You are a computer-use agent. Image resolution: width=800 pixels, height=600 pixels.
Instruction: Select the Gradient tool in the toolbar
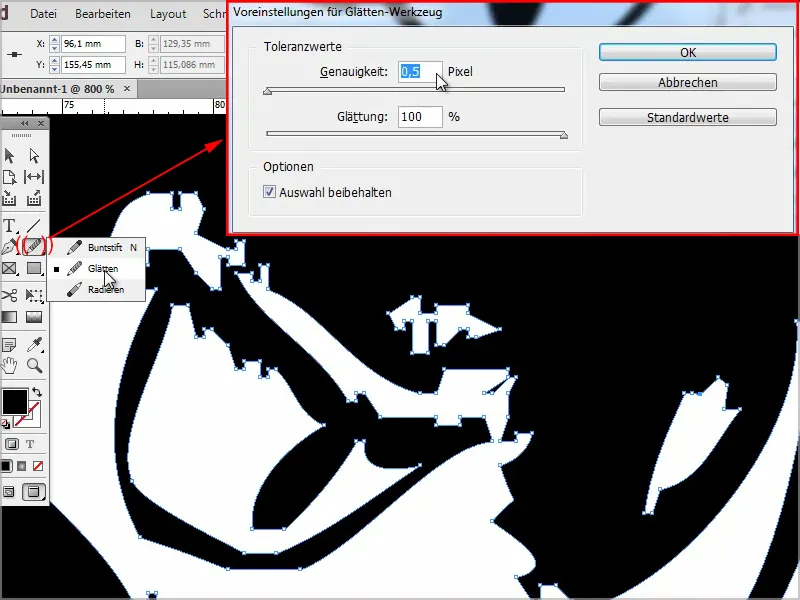12,318
